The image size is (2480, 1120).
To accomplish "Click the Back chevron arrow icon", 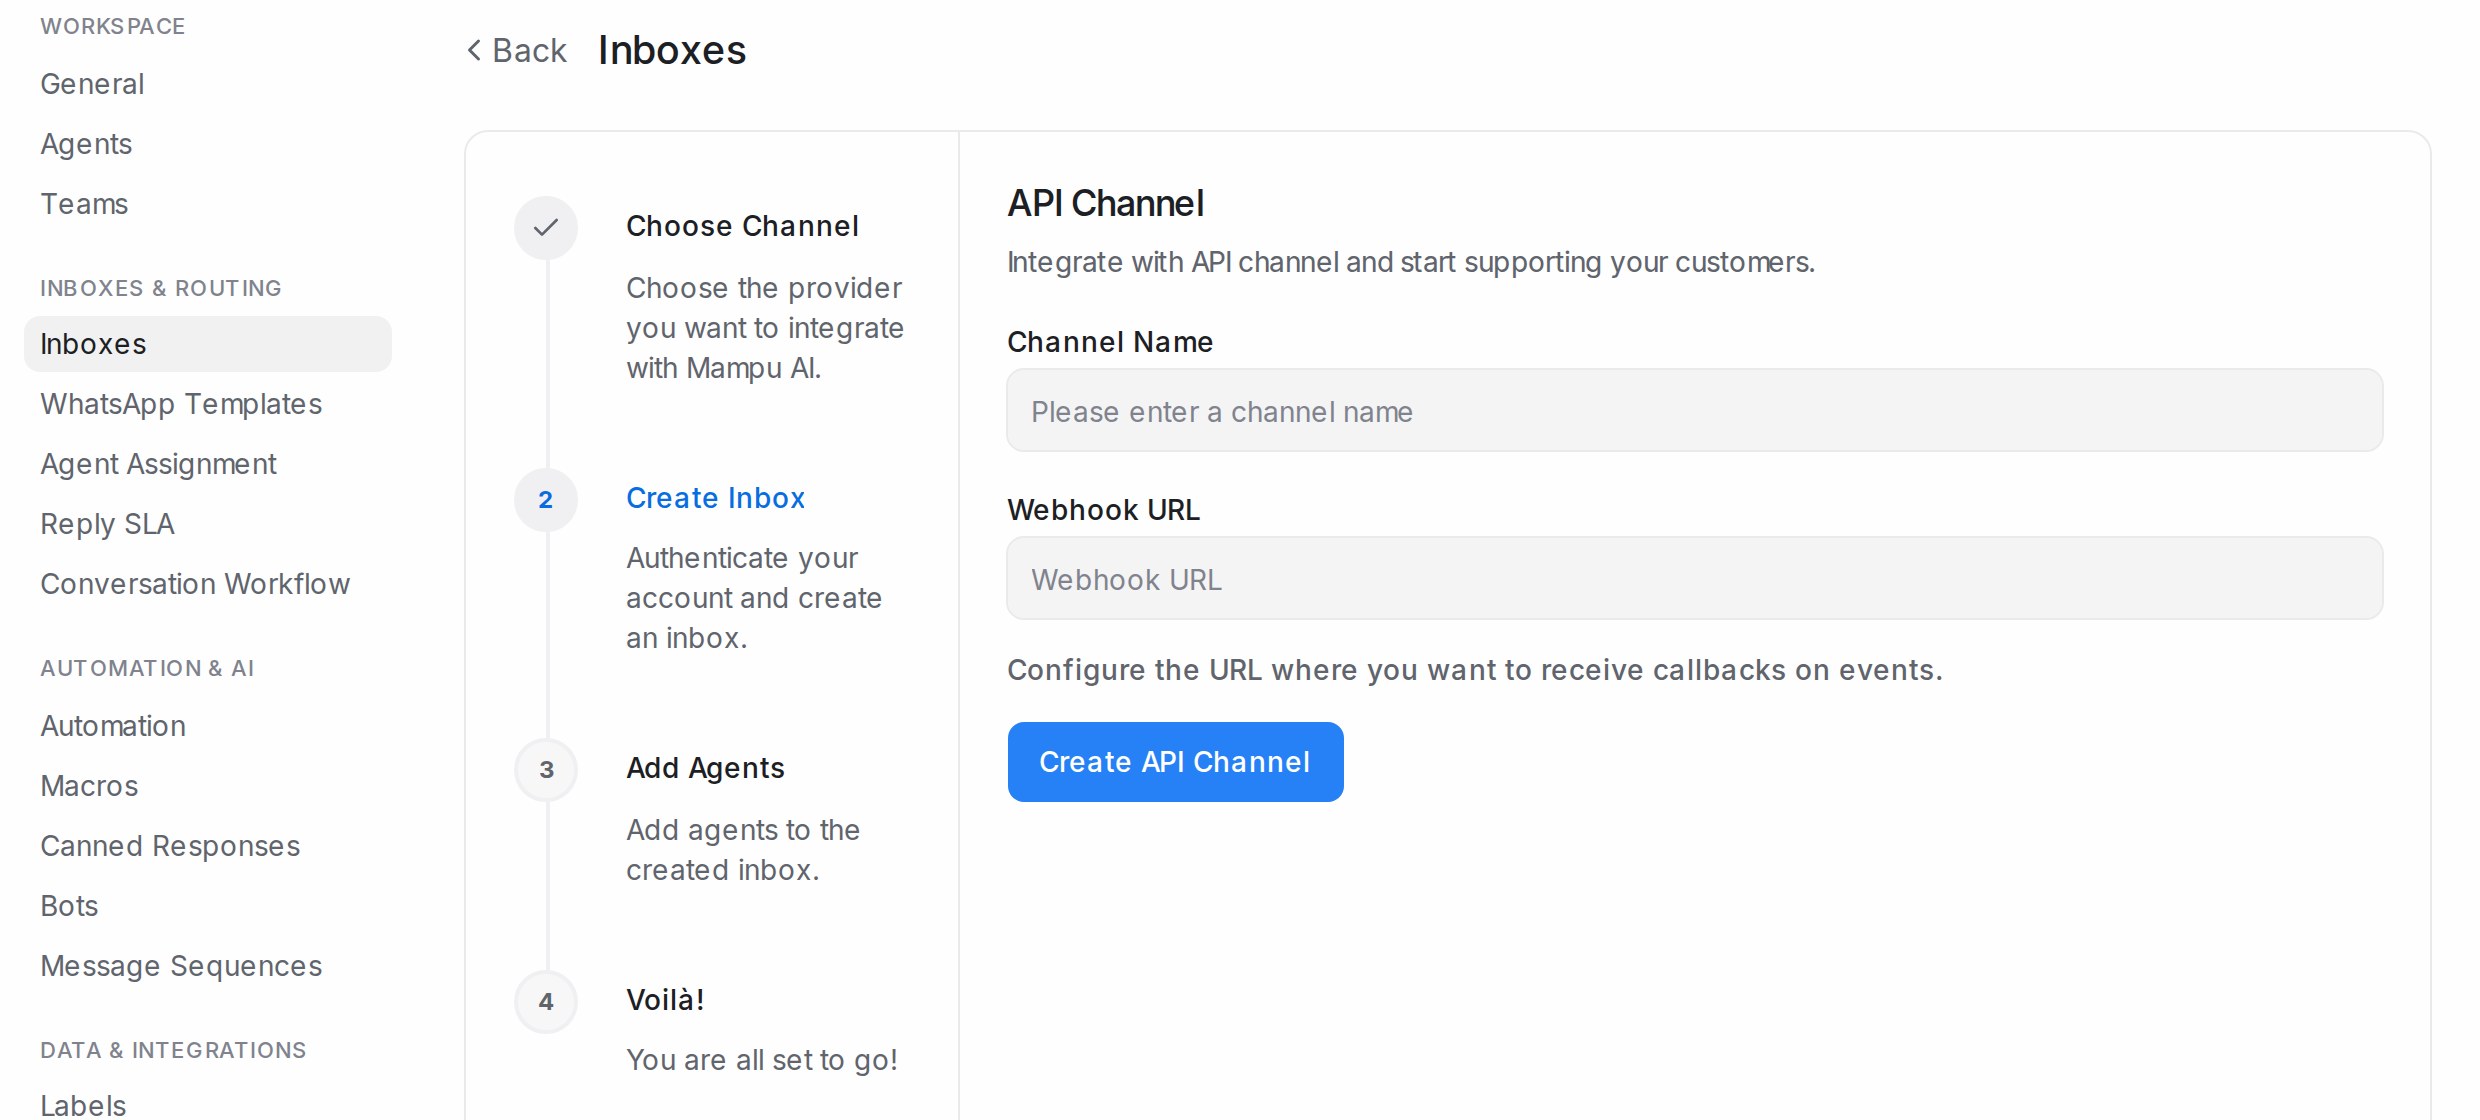I will (474, 50).
